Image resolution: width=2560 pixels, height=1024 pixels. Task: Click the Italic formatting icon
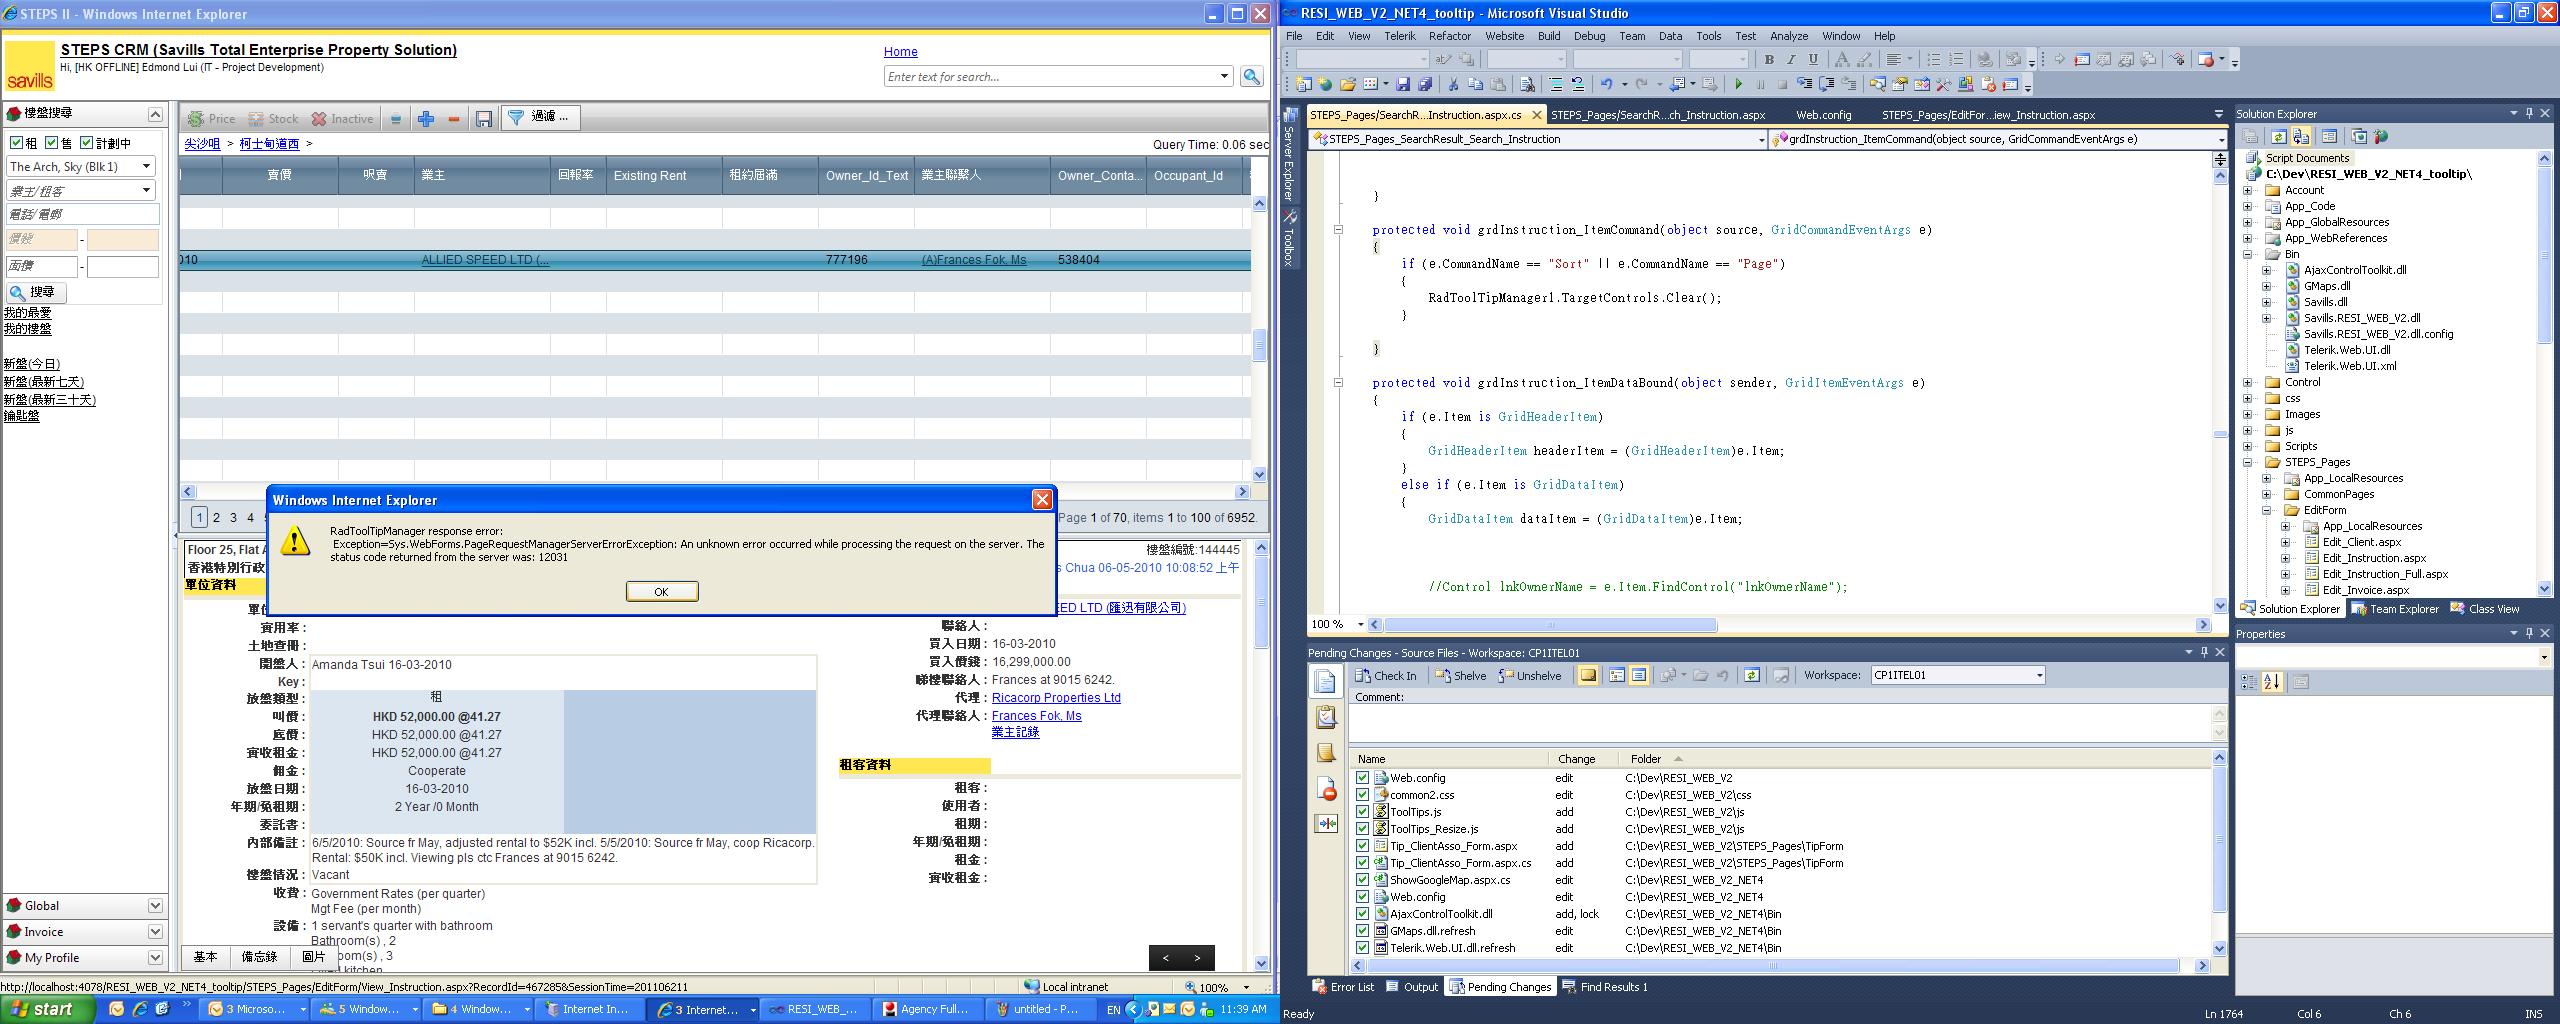[x=1791, y=59]
